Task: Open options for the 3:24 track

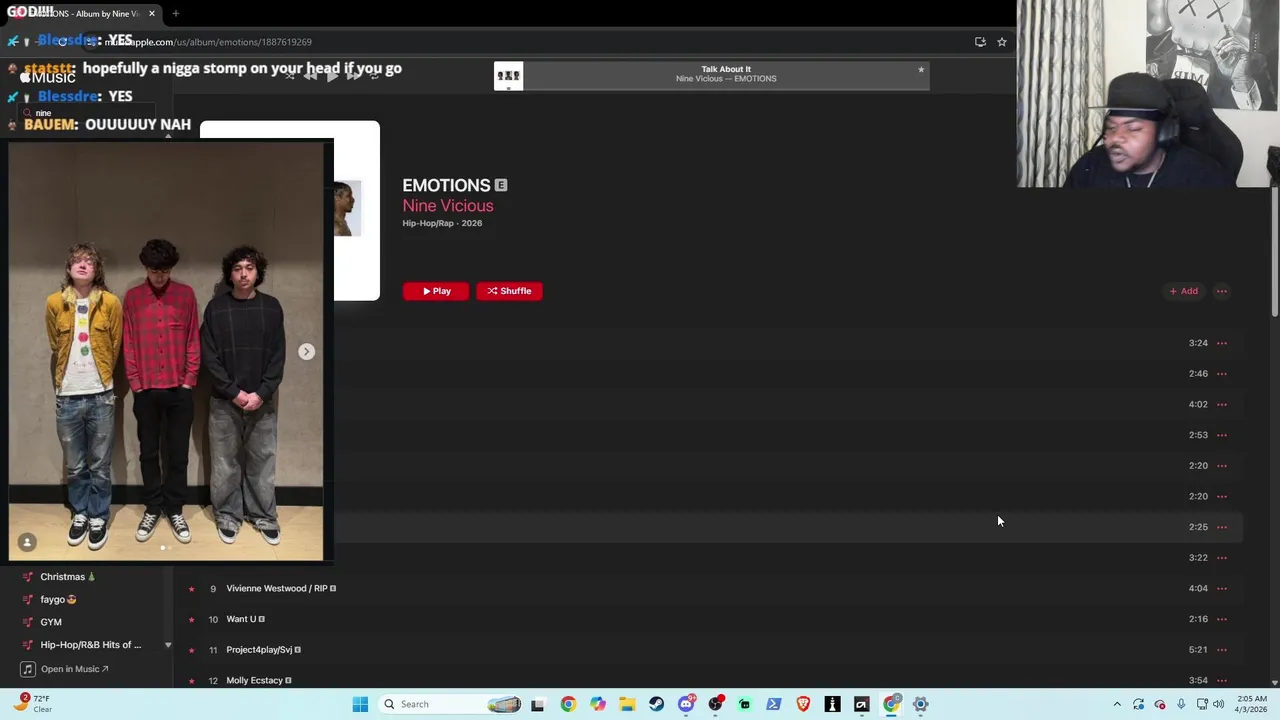Action: coord(1222,343)
